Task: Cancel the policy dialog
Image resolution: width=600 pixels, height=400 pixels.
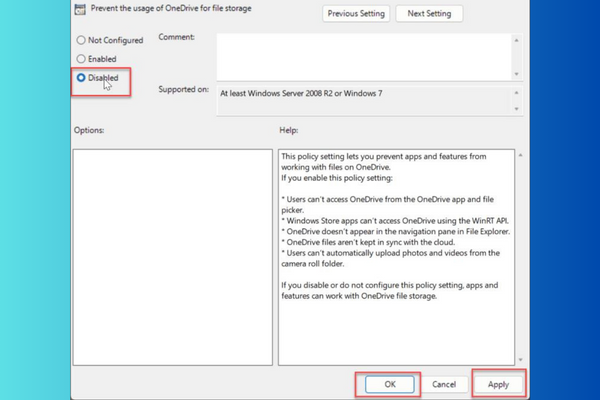Action: point(444,384)
